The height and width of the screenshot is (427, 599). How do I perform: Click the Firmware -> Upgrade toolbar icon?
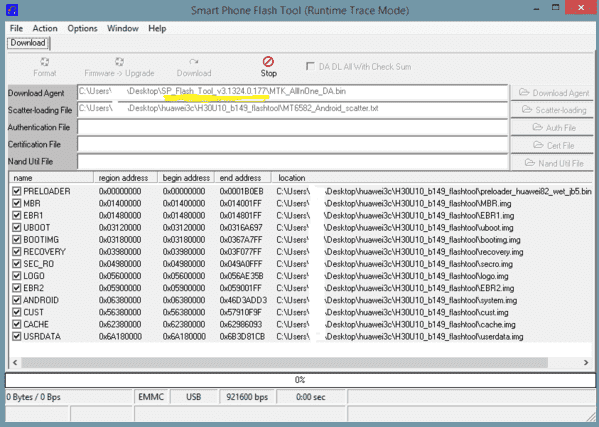tap(119, 62)
